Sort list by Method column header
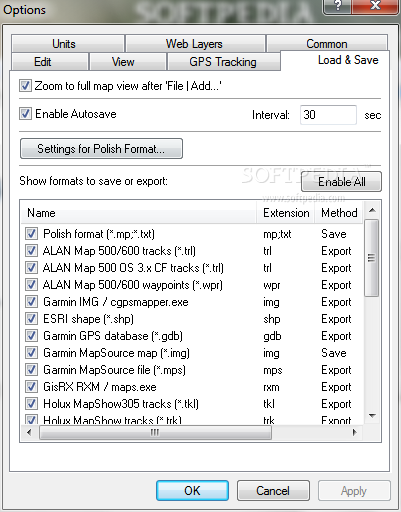401x512 pixels. (x=339, y=213)
